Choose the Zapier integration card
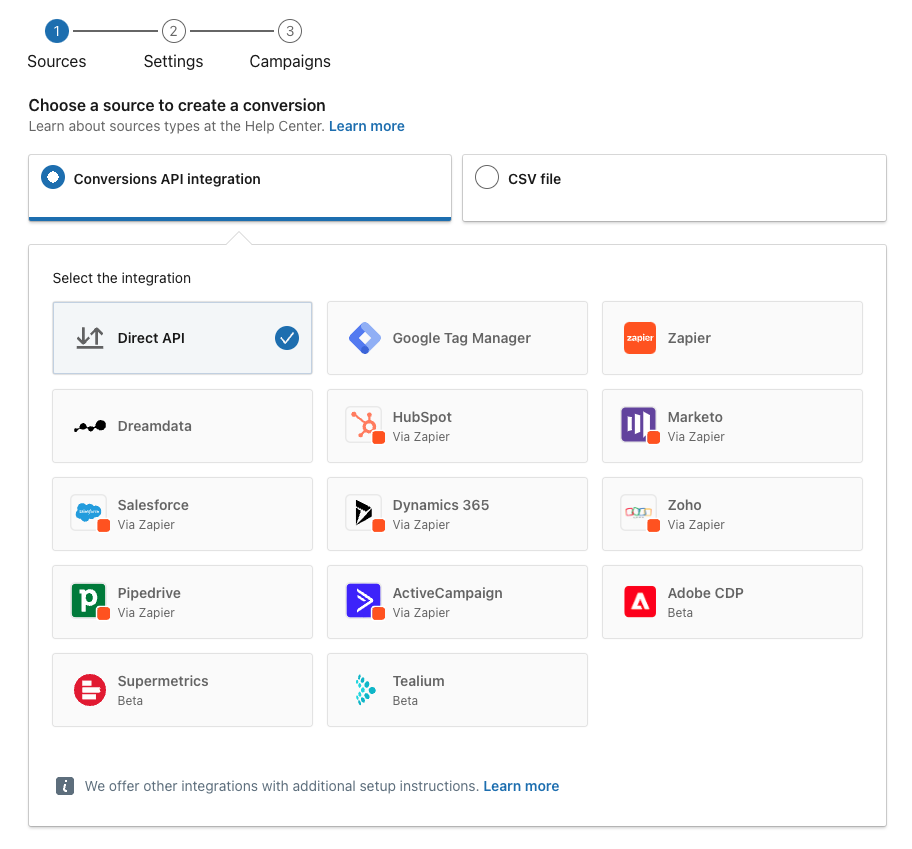Viewport: 912px width, 849px height. 732,338
